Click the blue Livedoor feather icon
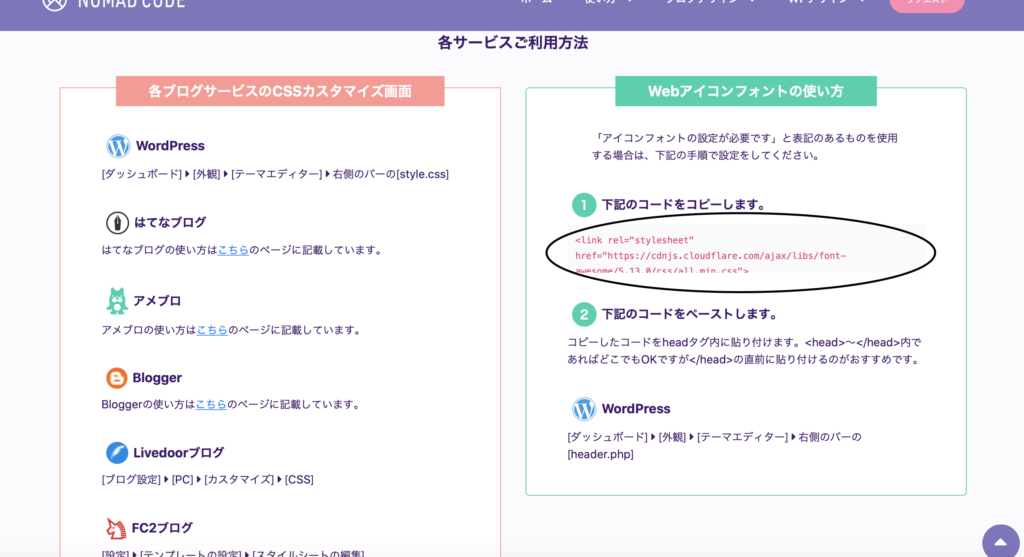1024x557 pixels. tap(117, 453)
